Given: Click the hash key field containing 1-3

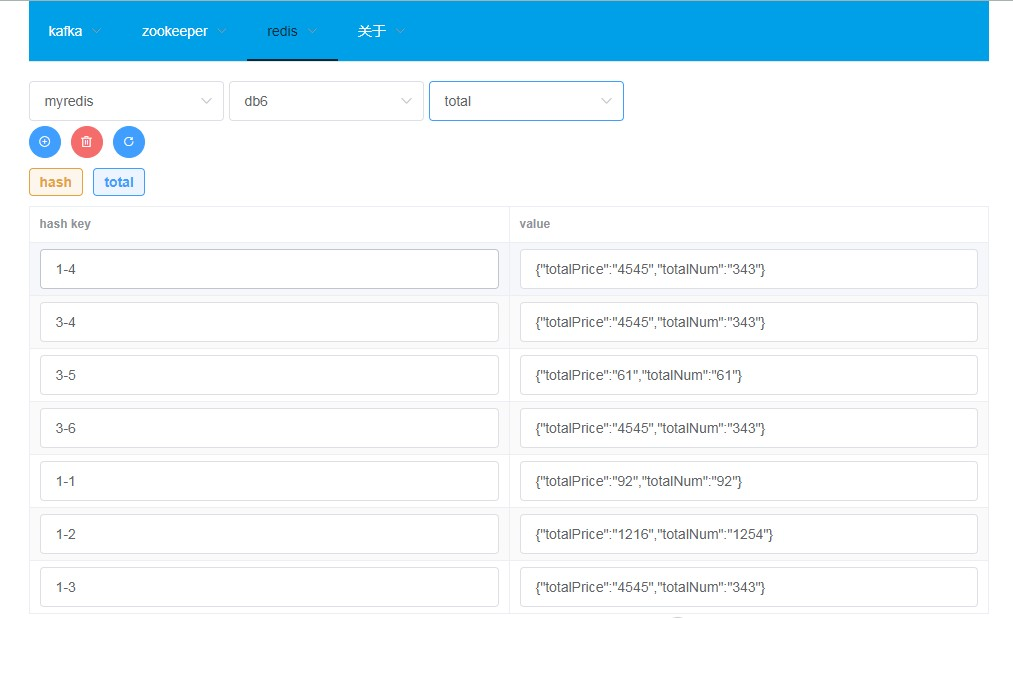Looking at the screenshot, I should (269, 587).
